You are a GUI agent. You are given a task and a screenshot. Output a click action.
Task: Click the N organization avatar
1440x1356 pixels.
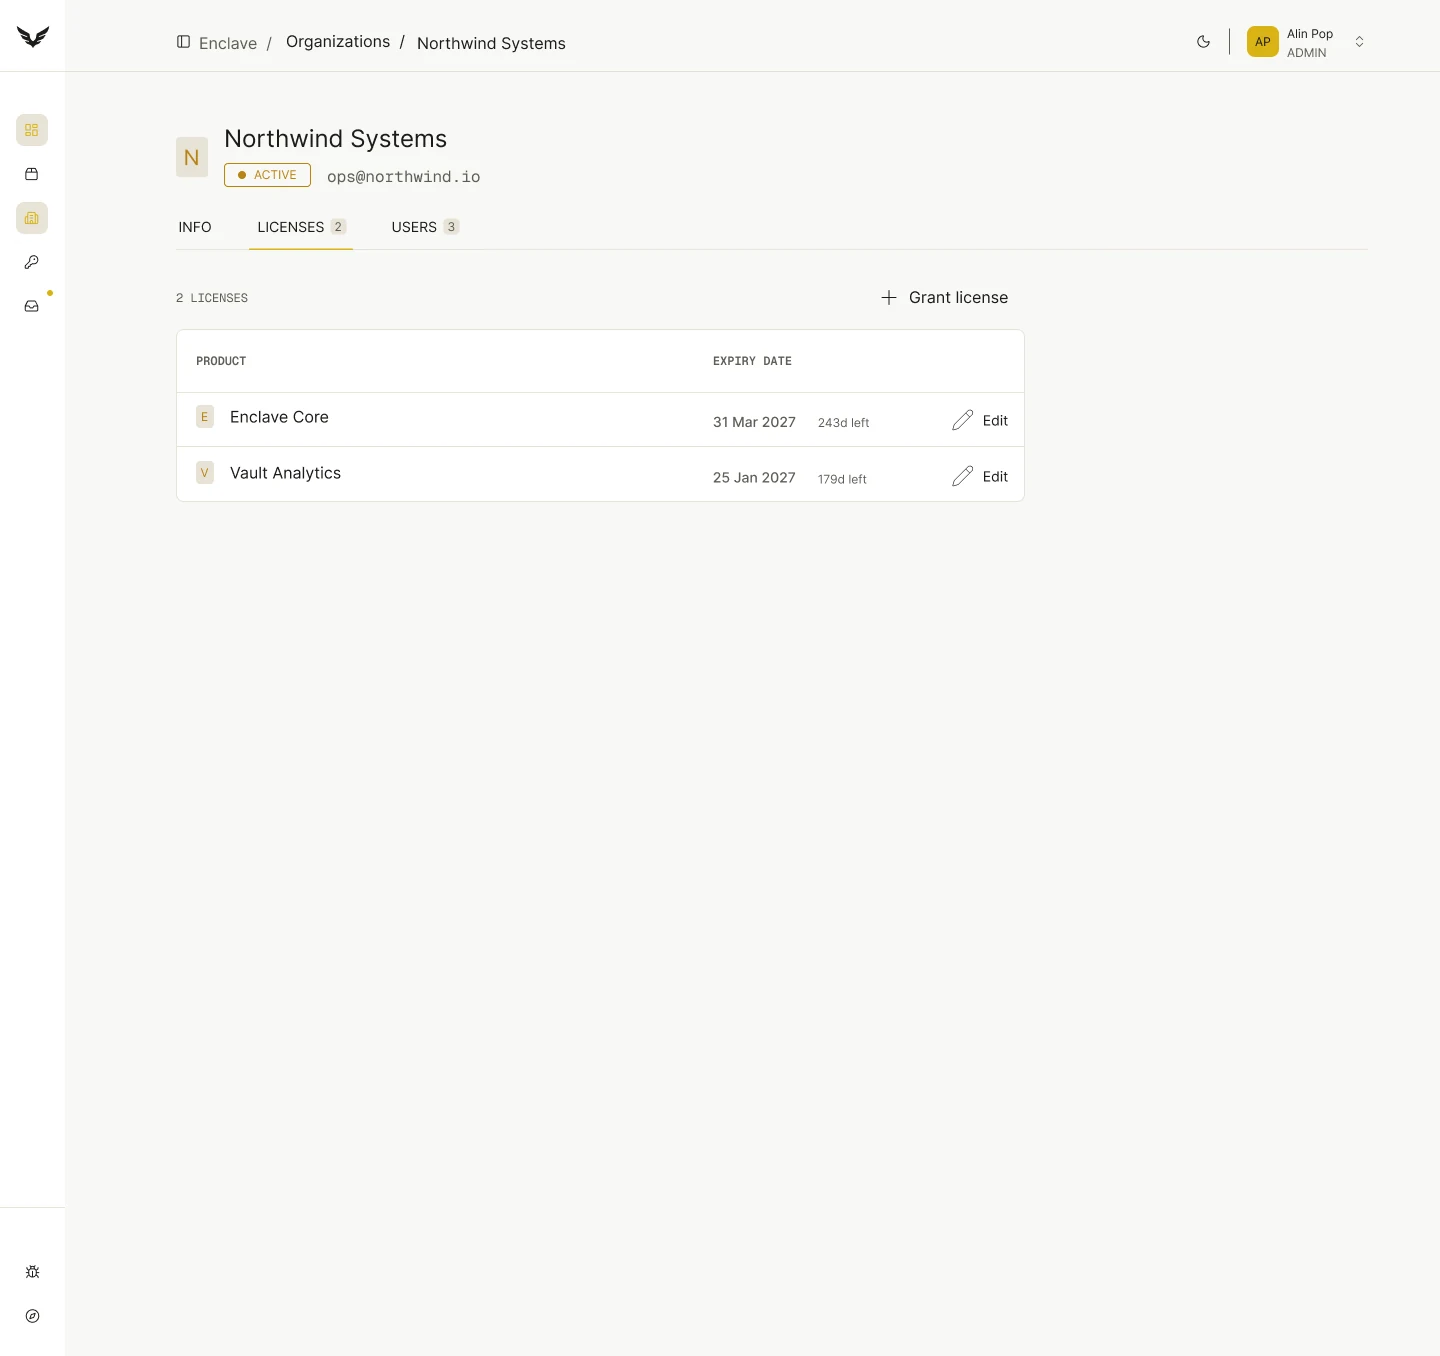click(192, 157)
